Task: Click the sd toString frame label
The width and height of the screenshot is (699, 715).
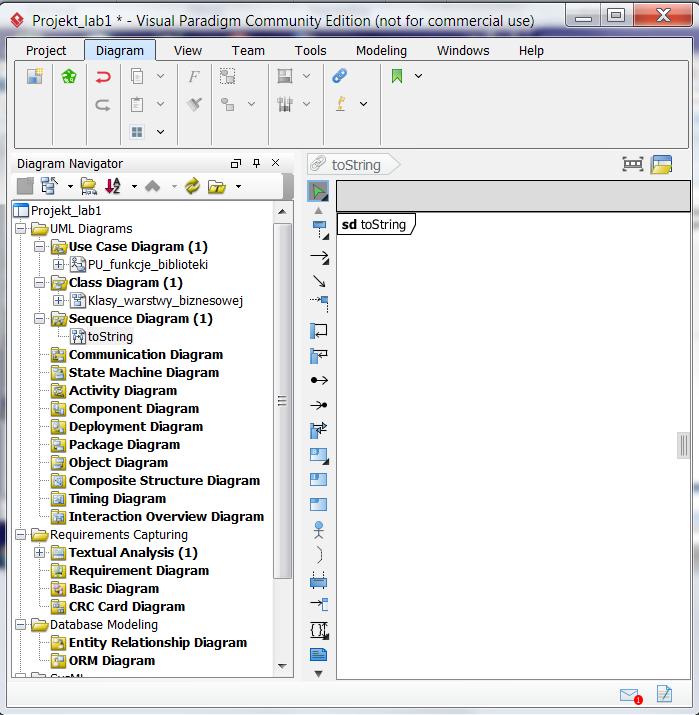Action: point(374,224)
